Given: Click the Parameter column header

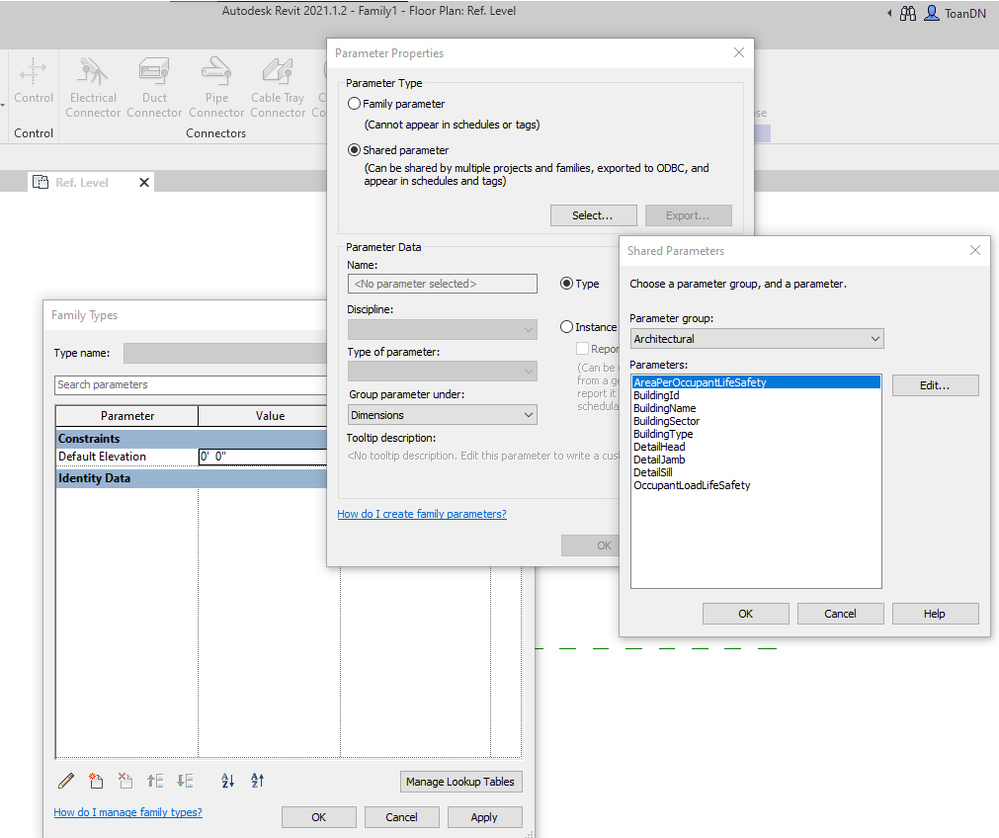Looking at the screenshot, I should 127,415.
